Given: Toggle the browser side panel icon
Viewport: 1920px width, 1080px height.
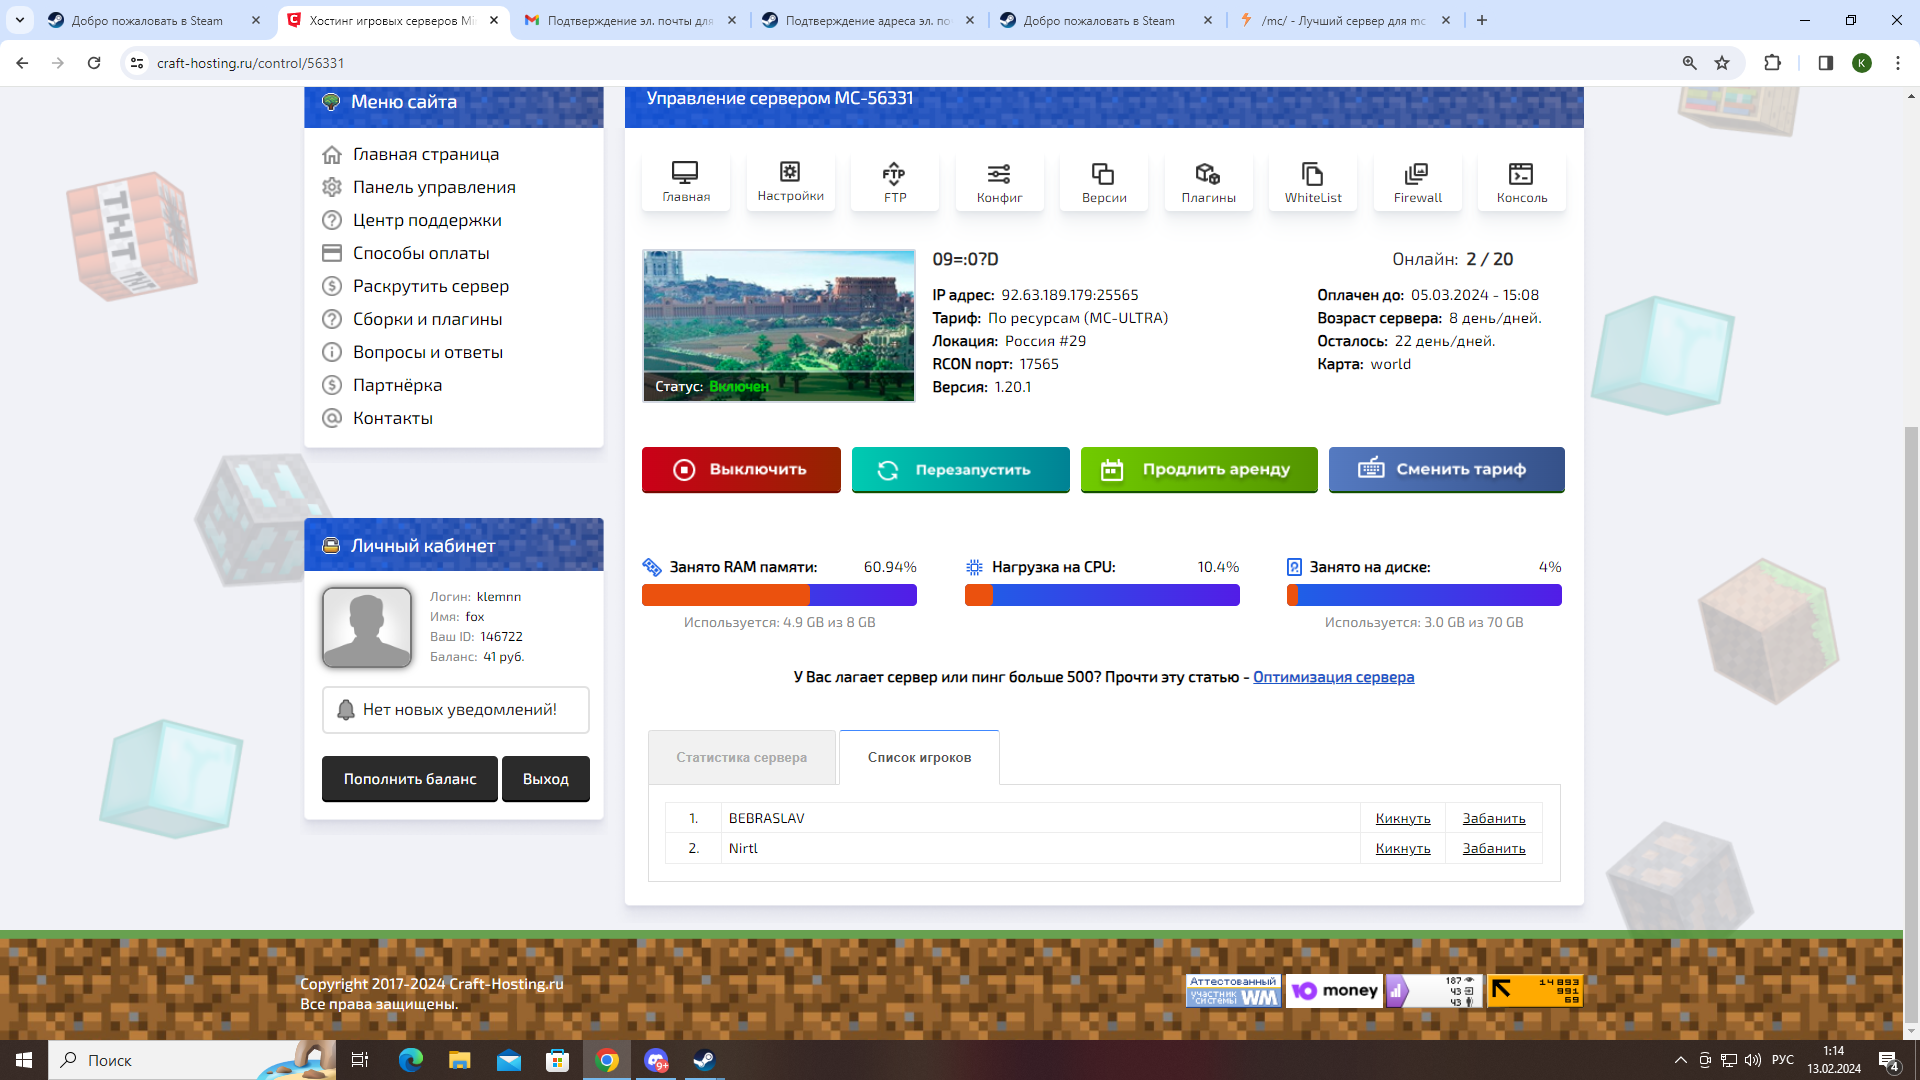Looking at the screenshot, I should click(x=1825, y=63).
